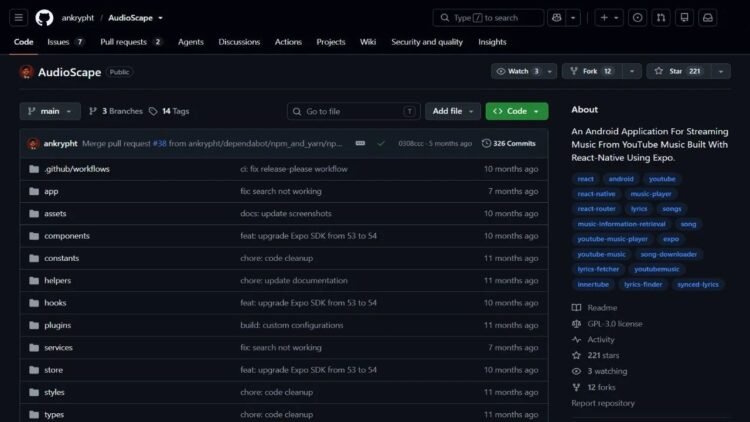The height and width of the screenshot is (422, 750).
Task: Open the Copilot dropdown arrow
Action: pos(573,18)
